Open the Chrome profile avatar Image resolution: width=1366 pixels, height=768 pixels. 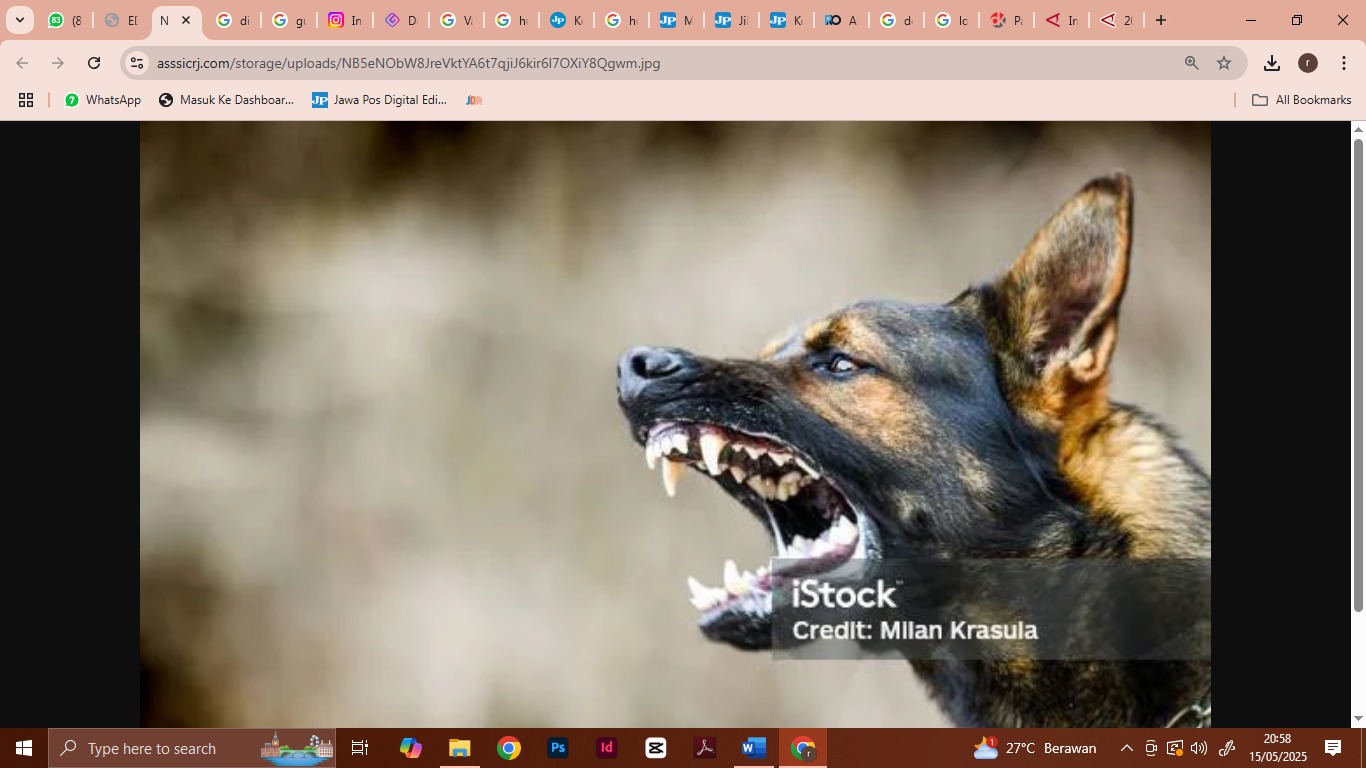pos(1308,63)
